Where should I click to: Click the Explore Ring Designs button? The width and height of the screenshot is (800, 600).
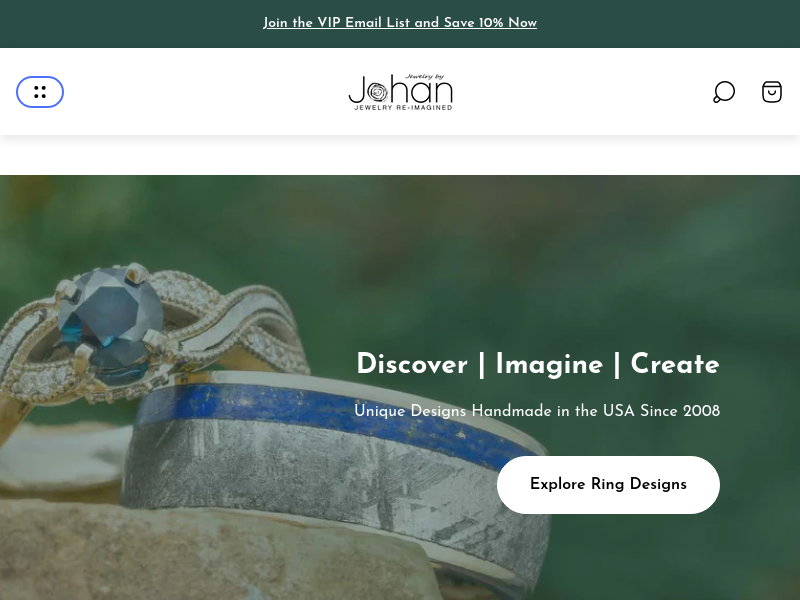tap(608, 485)
